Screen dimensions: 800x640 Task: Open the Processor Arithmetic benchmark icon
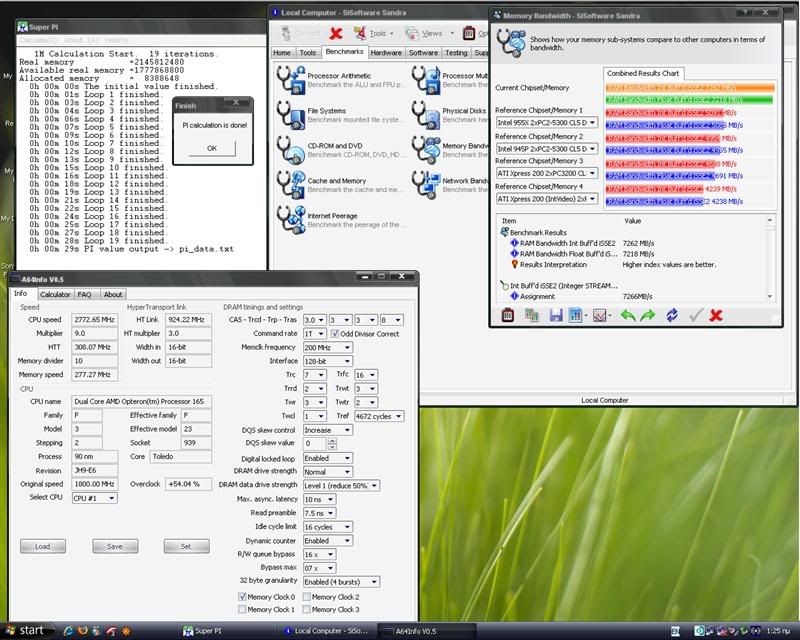point(289,79)
